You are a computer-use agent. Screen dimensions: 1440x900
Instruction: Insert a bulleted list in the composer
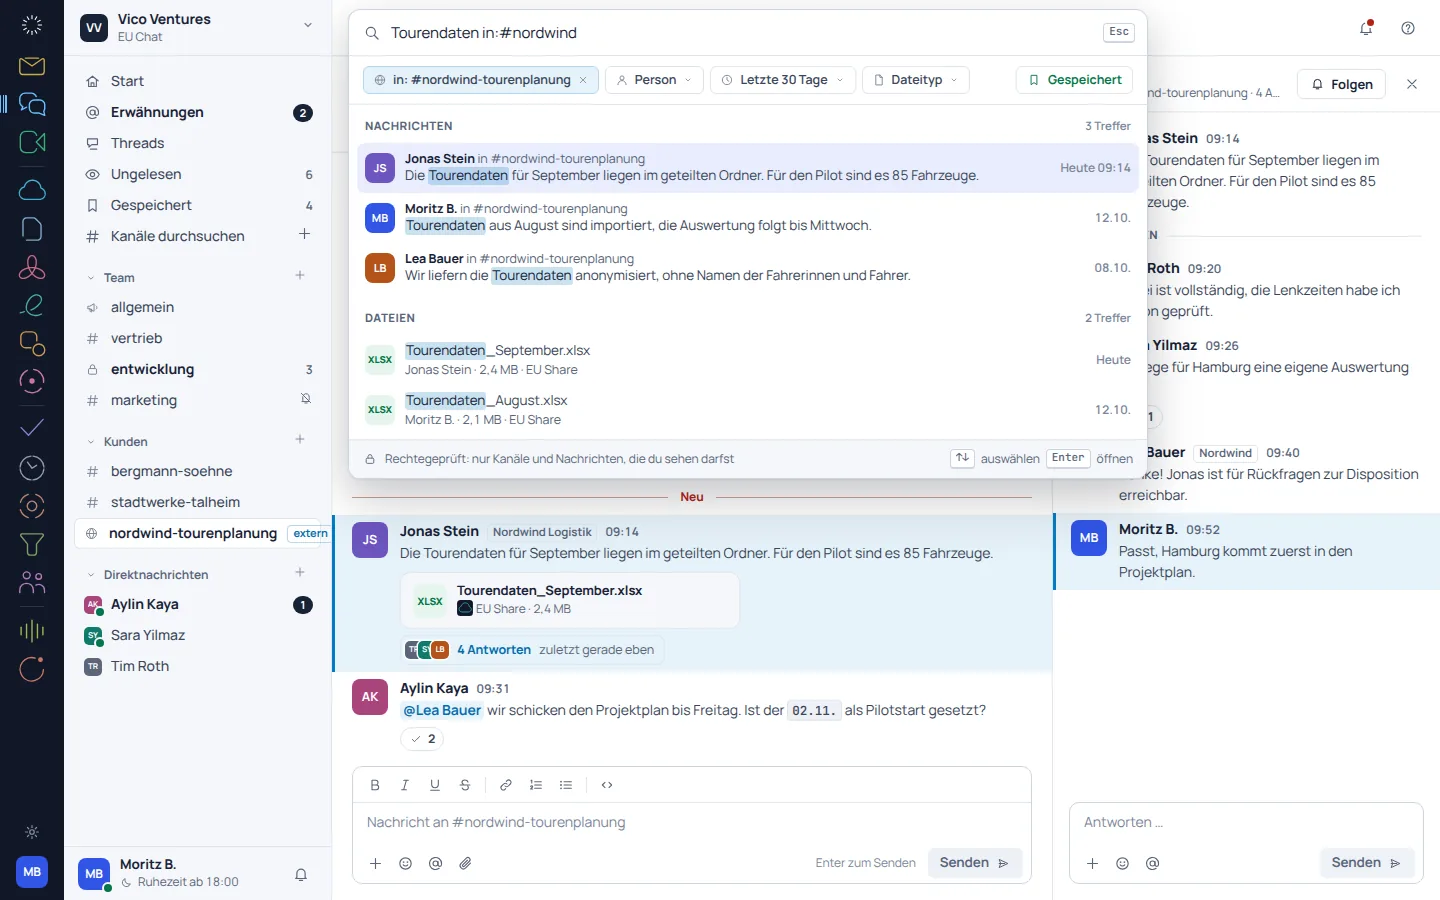(566, 785)
